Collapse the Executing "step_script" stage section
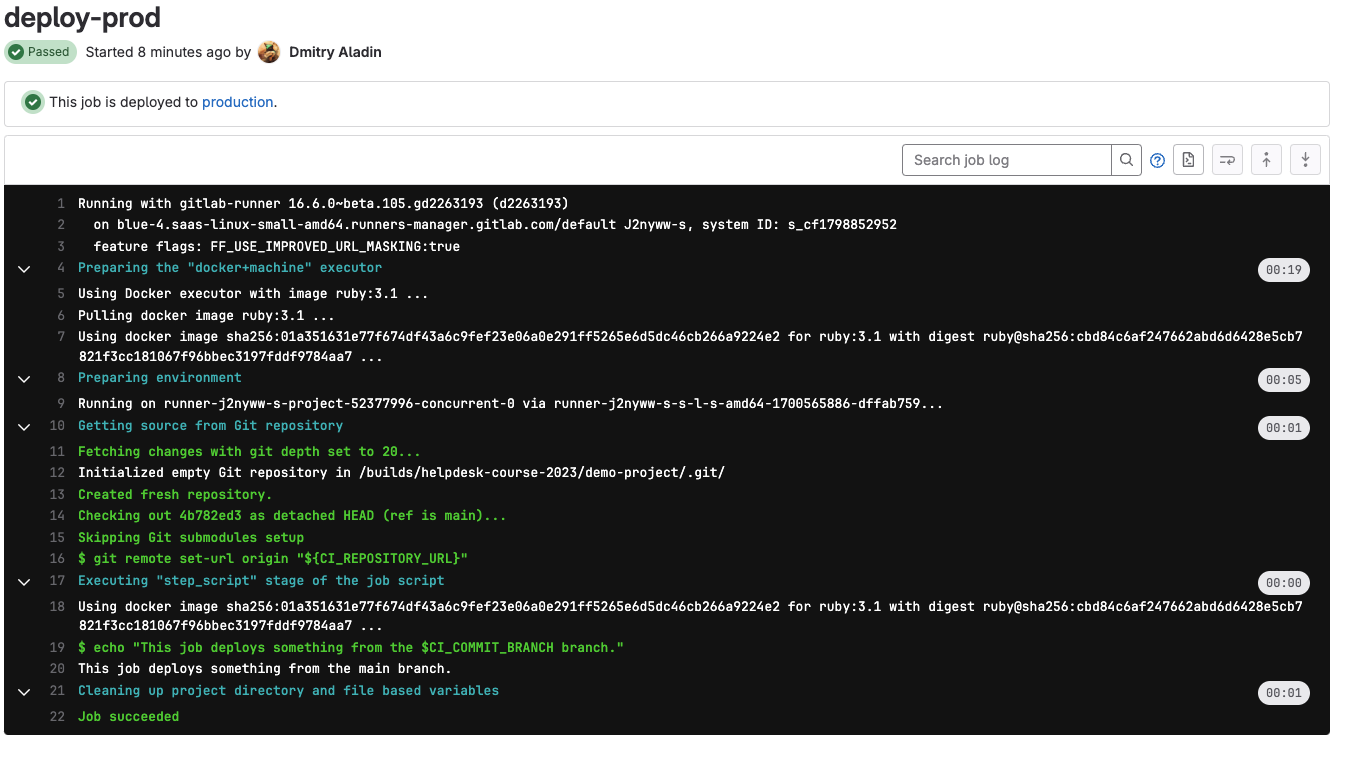The image size is (1346, 761). pyautogui.click(x=24, y=582)
